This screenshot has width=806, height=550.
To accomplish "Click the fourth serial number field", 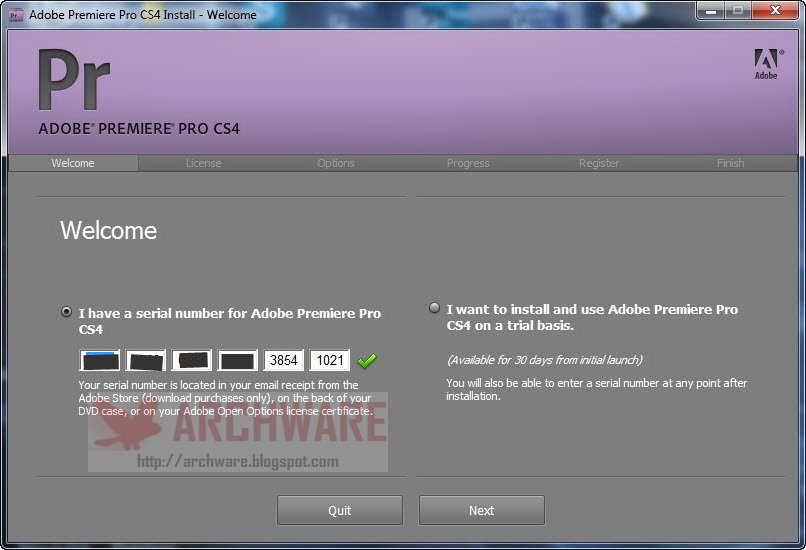I will pyautogui.click(x=237, y=360).
